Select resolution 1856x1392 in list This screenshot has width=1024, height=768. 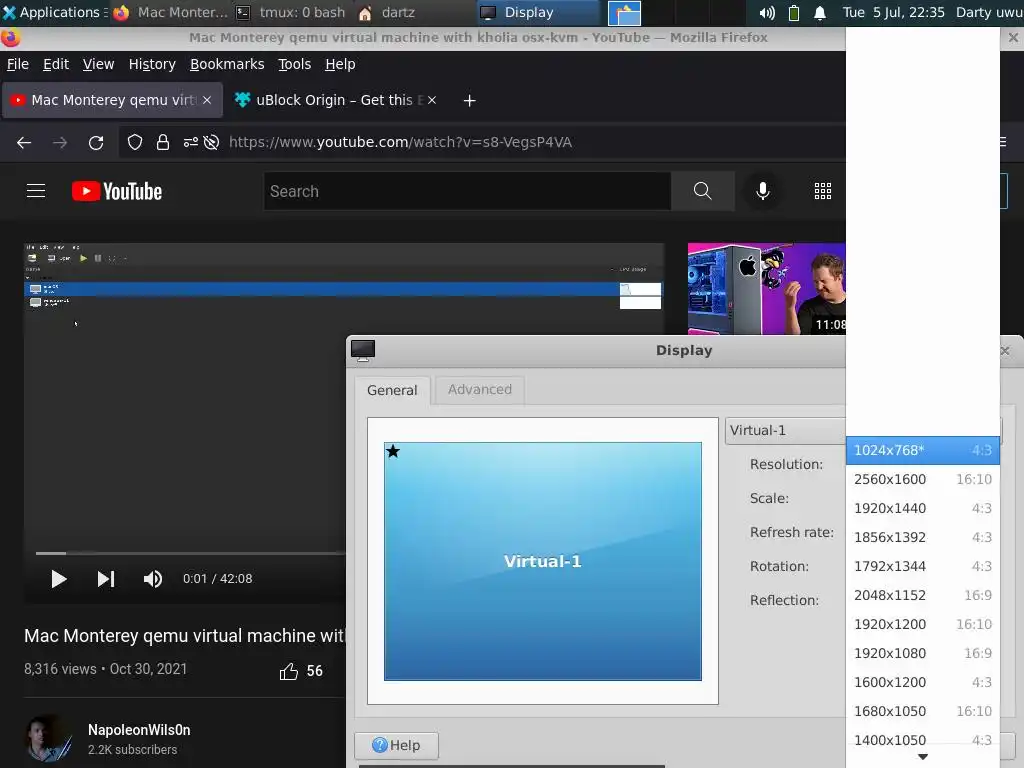coord(923,537)
